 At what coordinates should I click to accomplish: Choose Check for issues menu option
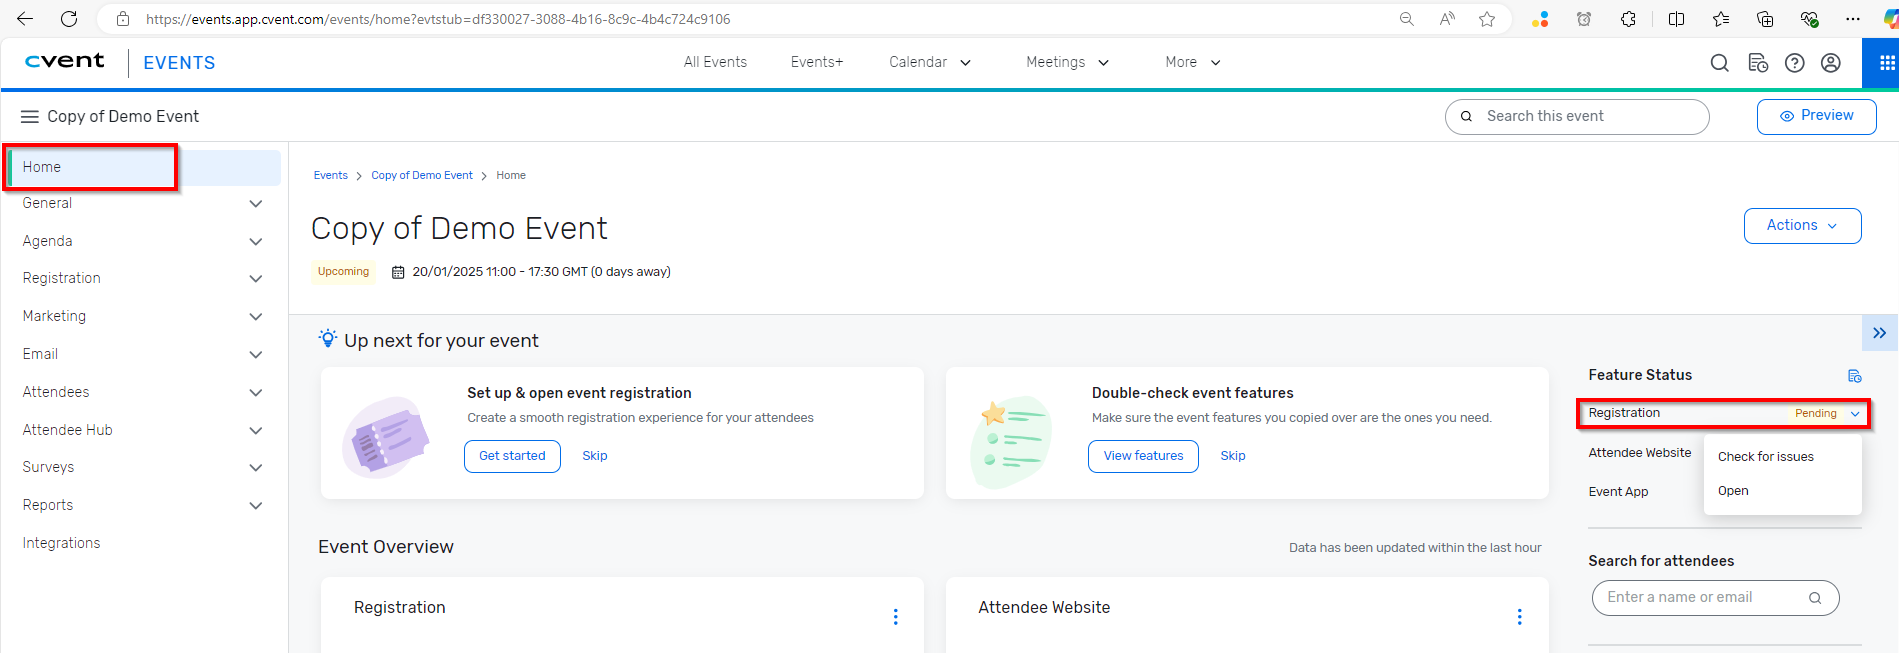(1766, 457)
